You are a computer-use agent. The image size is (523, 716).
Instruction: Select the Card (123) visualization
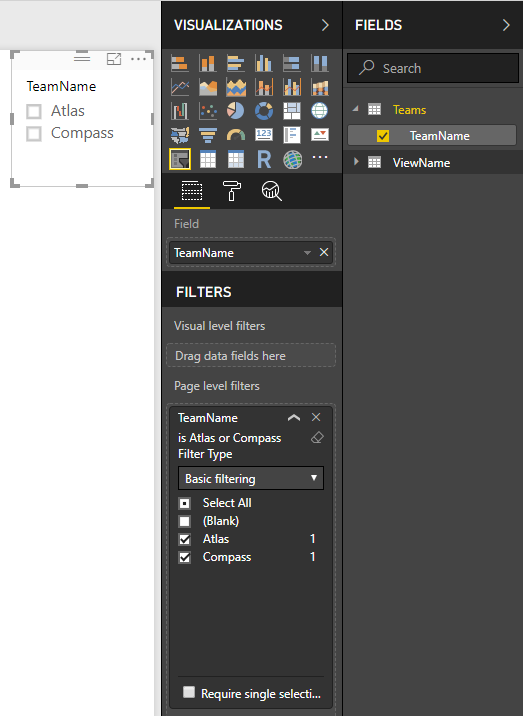pos(264,135)
